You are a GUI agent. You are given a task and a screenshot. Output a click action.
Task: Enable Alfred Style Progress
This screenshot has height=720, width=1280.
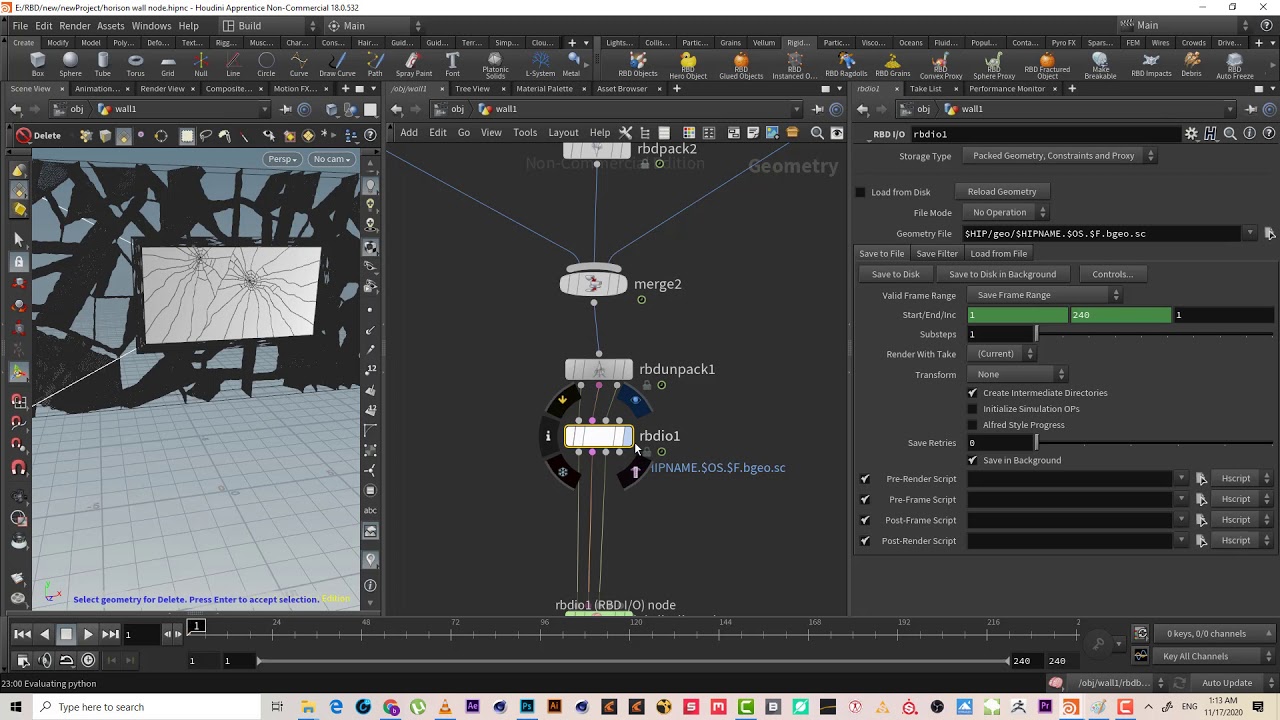click(x=972, y=425)
